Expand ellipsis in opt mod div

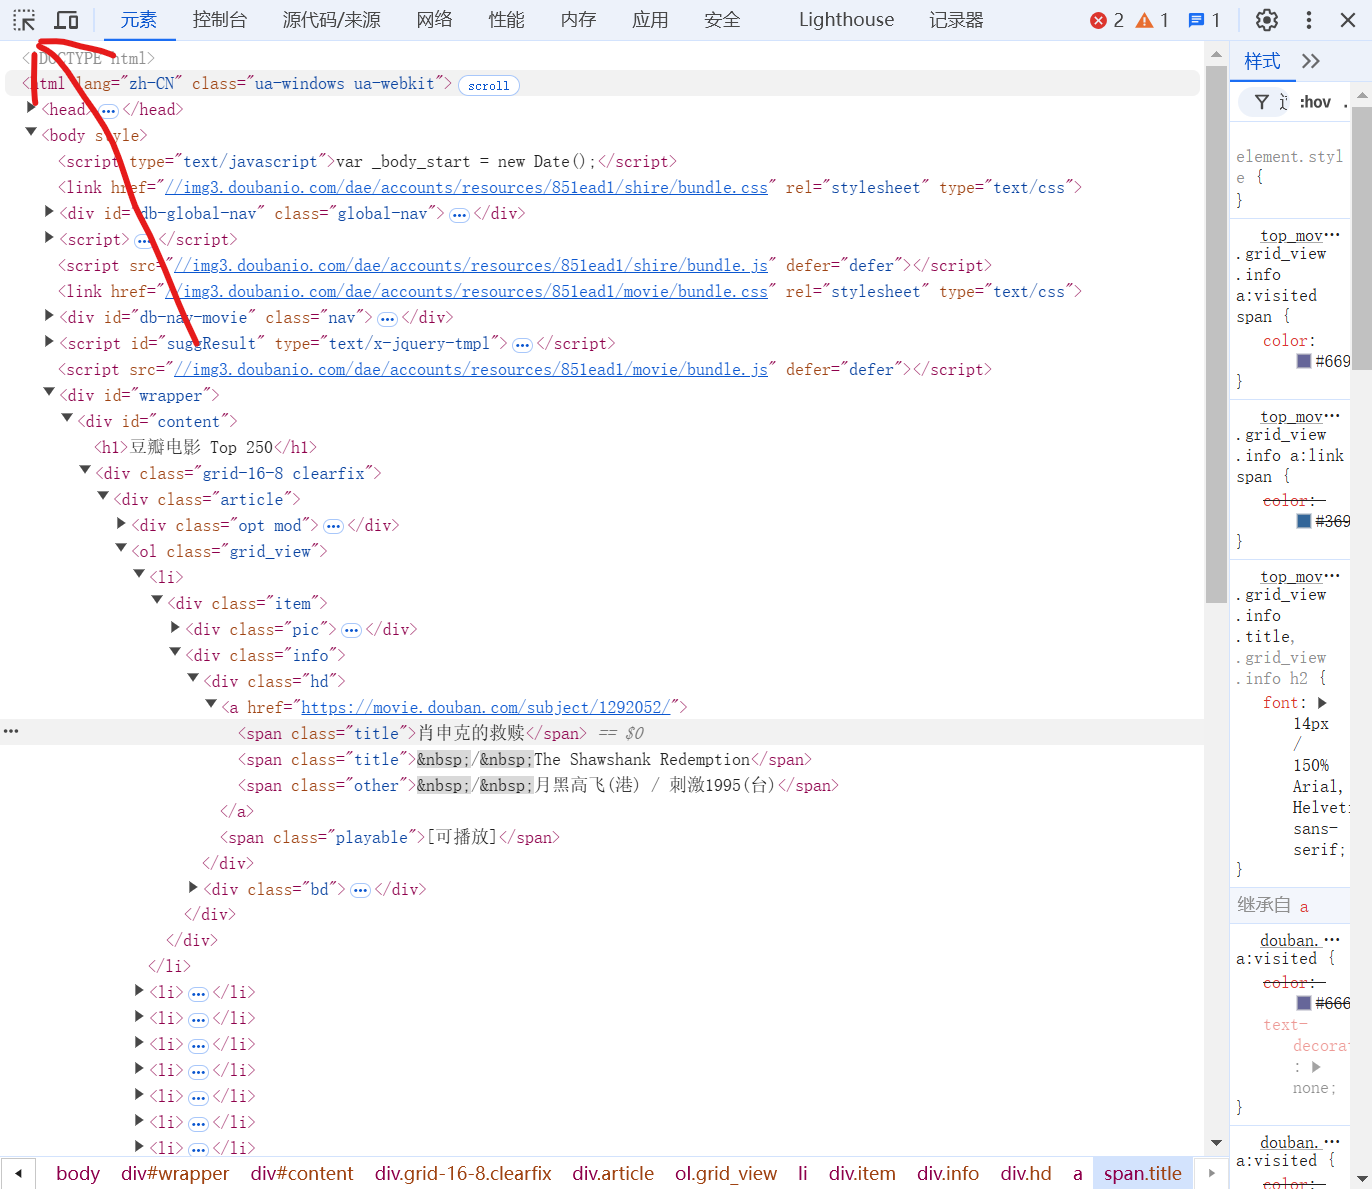(x=333, y=526)
